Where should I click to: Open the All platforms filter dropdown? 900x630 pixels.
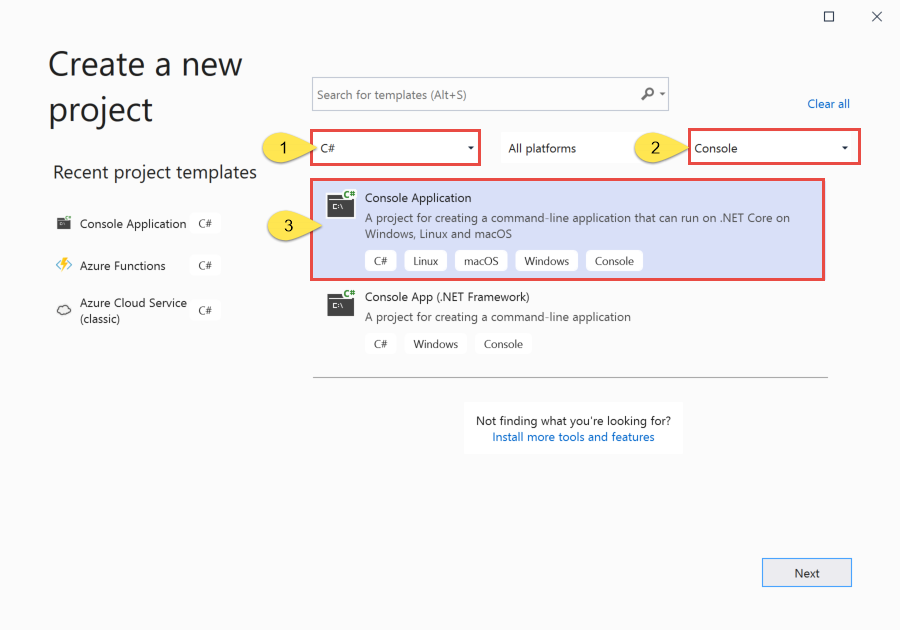(x=565, y=148)
